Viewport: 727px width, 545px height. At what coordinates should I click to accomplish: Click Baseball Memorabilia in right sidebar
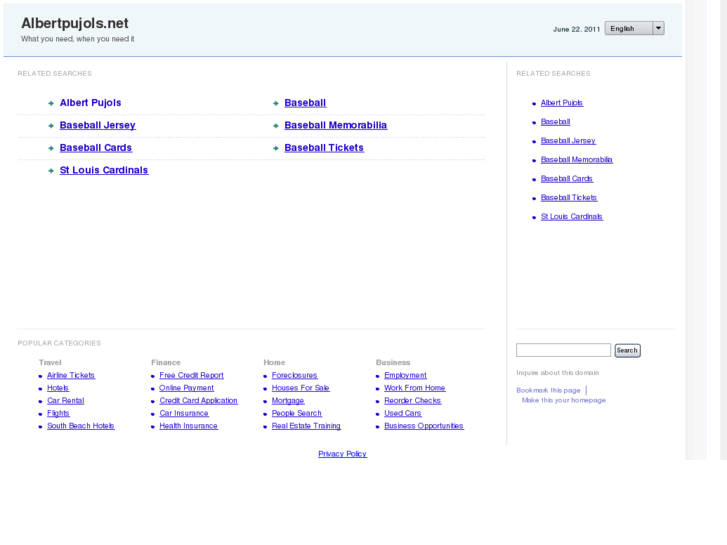(576, 160)
